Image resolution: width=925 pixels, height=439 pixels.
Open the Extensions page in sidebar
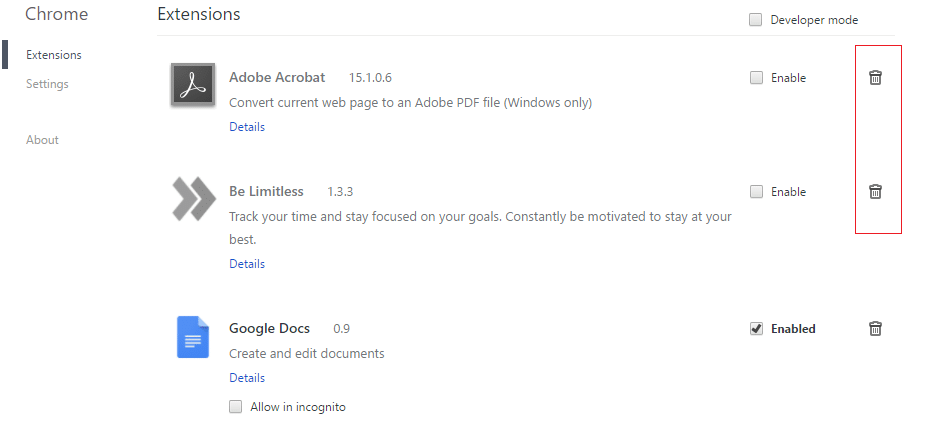click(54, 55)
